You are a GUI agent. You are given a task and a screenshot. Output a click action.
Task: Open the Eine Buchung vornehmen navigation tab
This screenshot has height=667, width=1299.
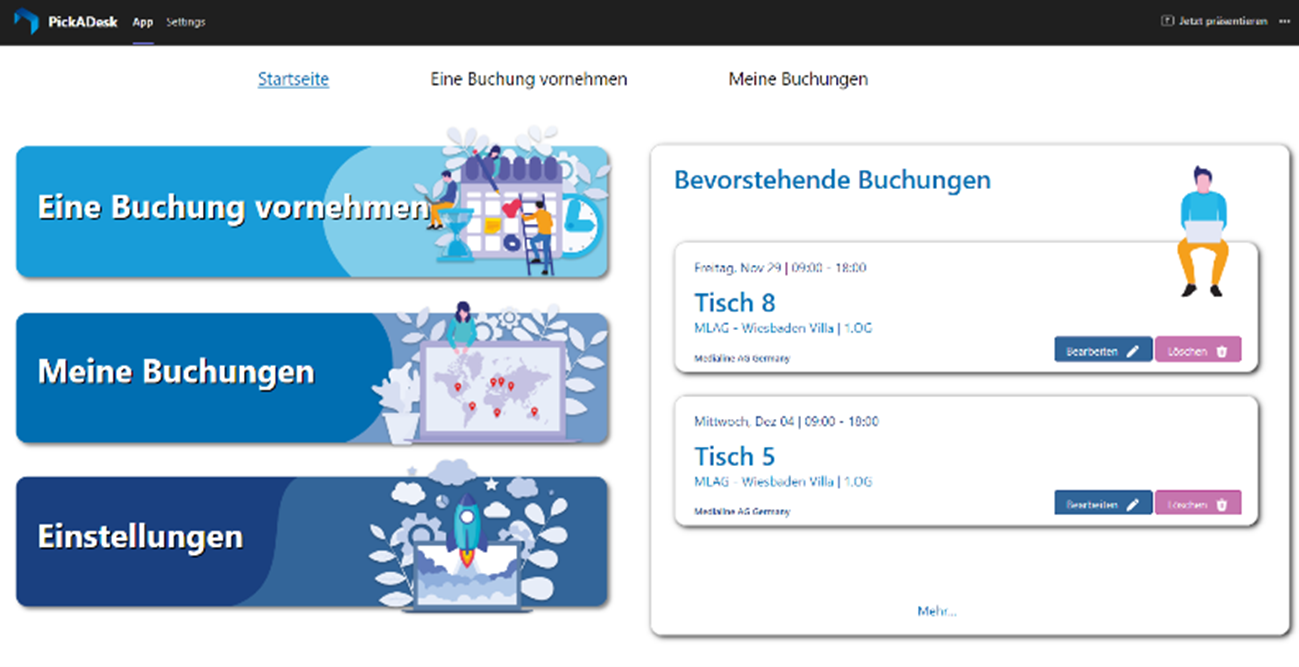pyautogui.click(x=528, y=79)
